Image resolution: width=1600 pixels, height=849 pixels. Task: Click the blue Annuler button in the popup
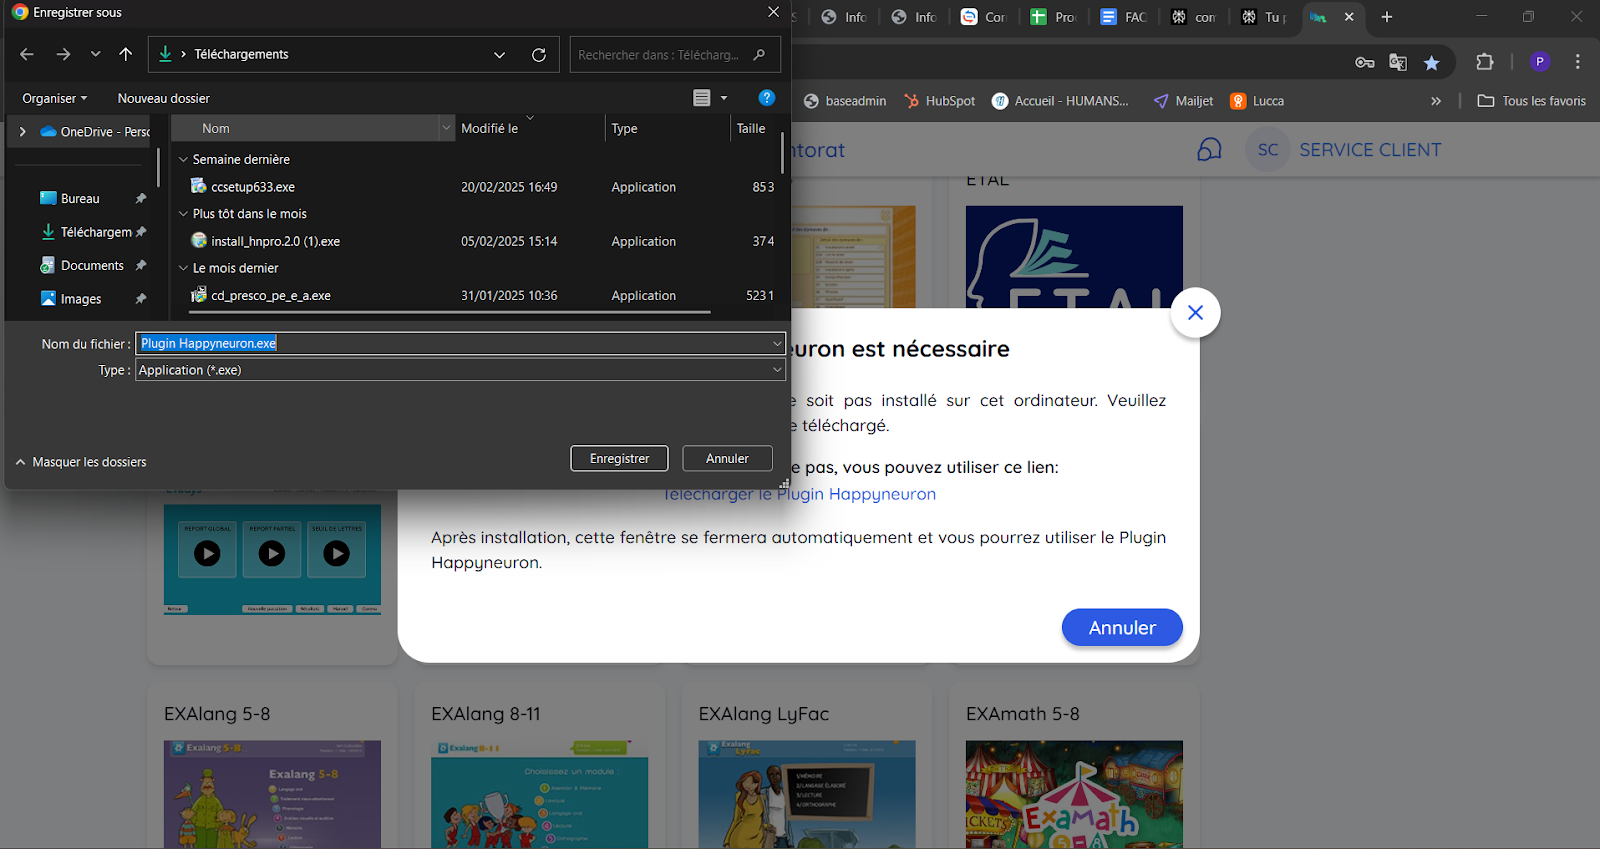[1122, 628]
